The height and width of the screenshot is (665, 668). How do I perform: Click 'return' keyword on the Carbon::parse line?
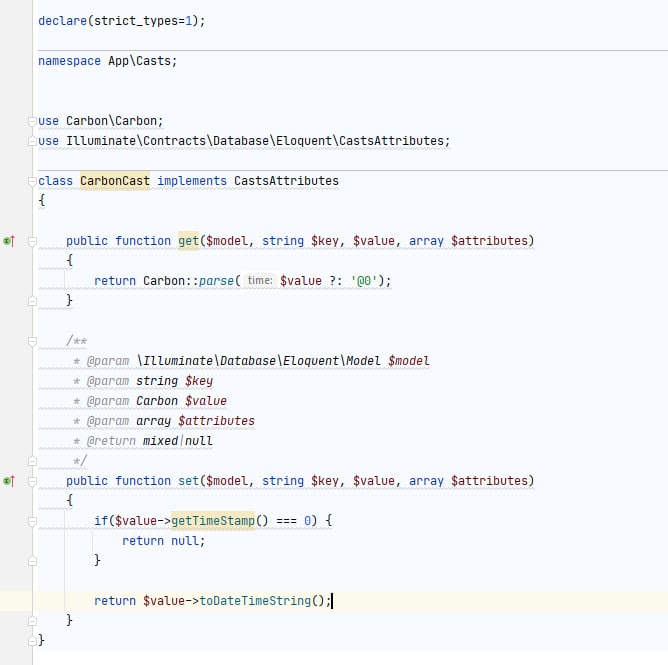tap(115, 281)
